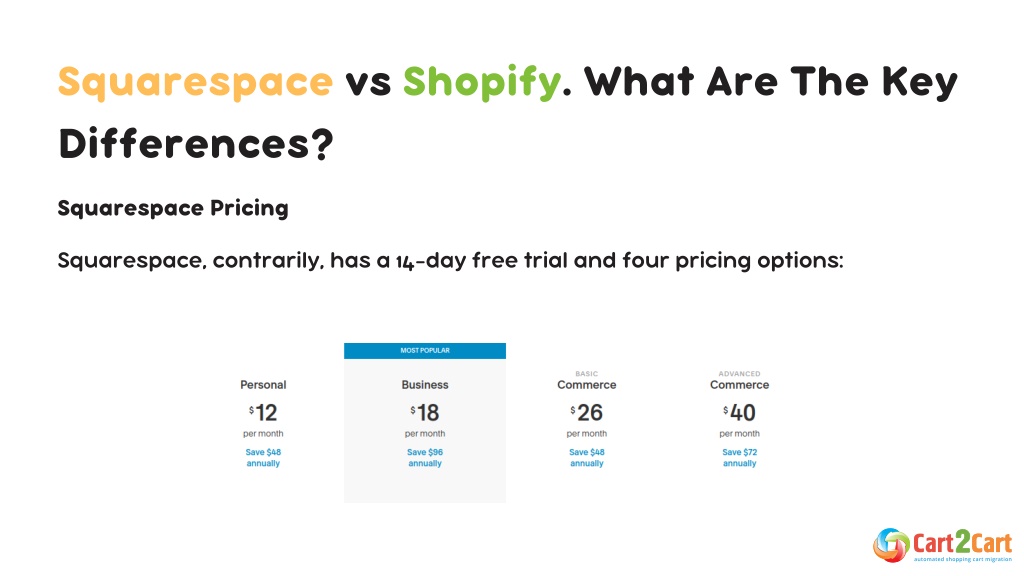
Task: Click the green Shopify word in title
Action: pos(482,83)
